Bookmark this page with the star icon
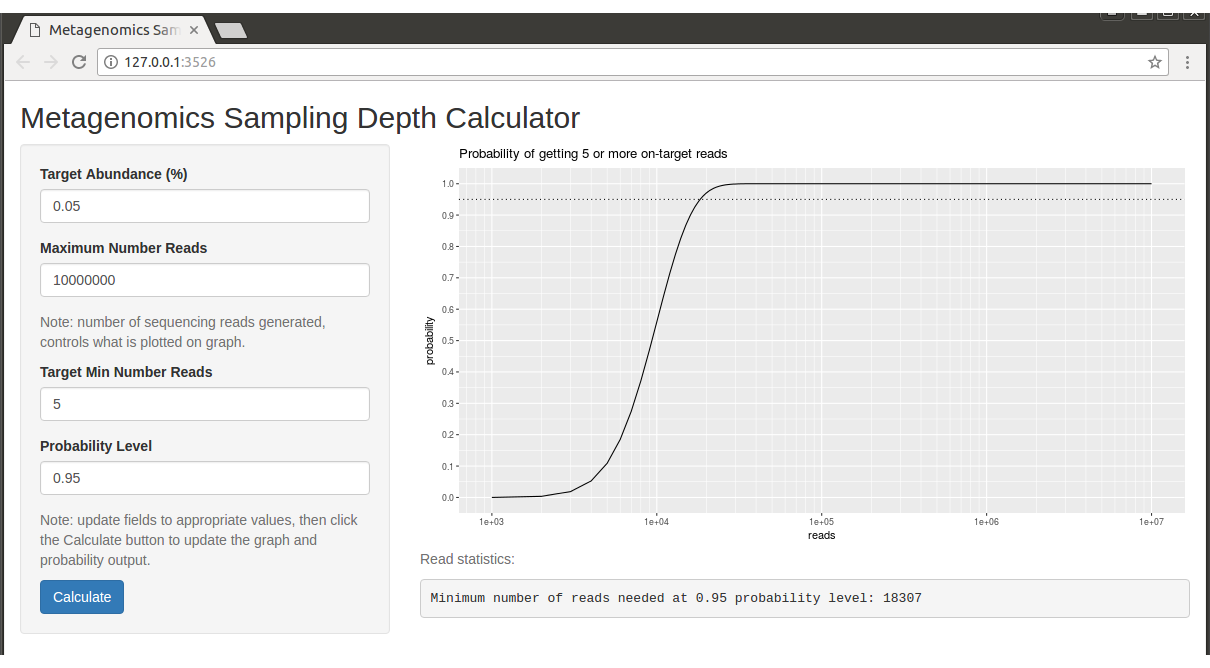1210x668 pixels. pos(1155,62)
